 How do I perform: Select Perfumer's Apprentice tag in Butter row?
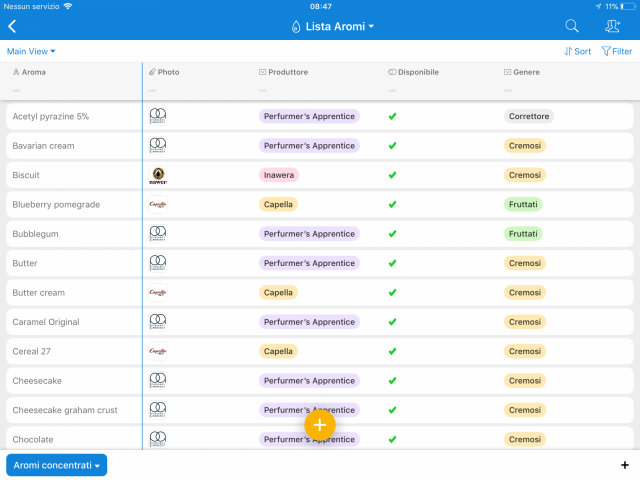(x=309, y=263)
